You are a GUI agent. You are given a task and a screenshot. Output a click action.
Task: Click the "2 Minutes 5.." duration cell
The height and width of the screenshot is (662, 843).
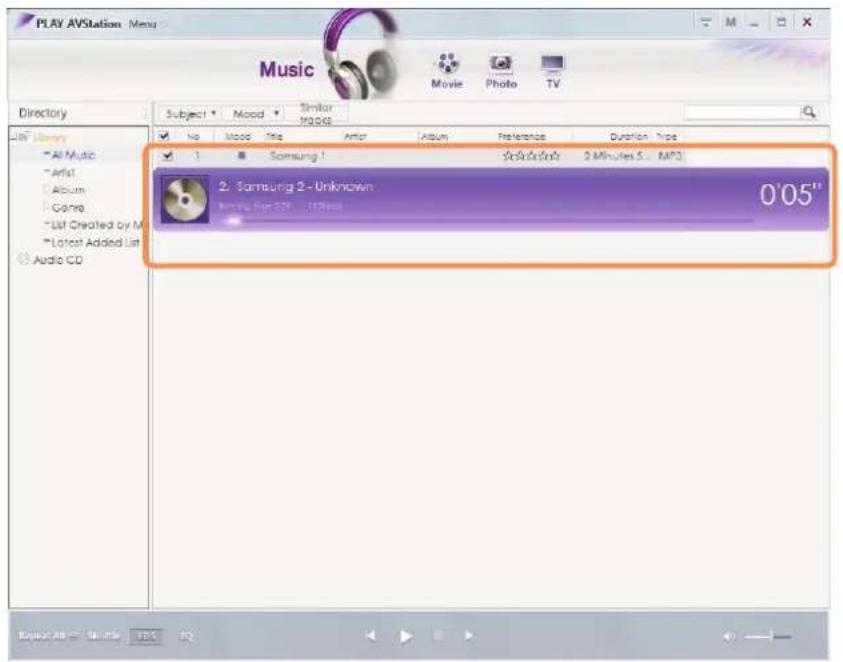click(617, 156)
